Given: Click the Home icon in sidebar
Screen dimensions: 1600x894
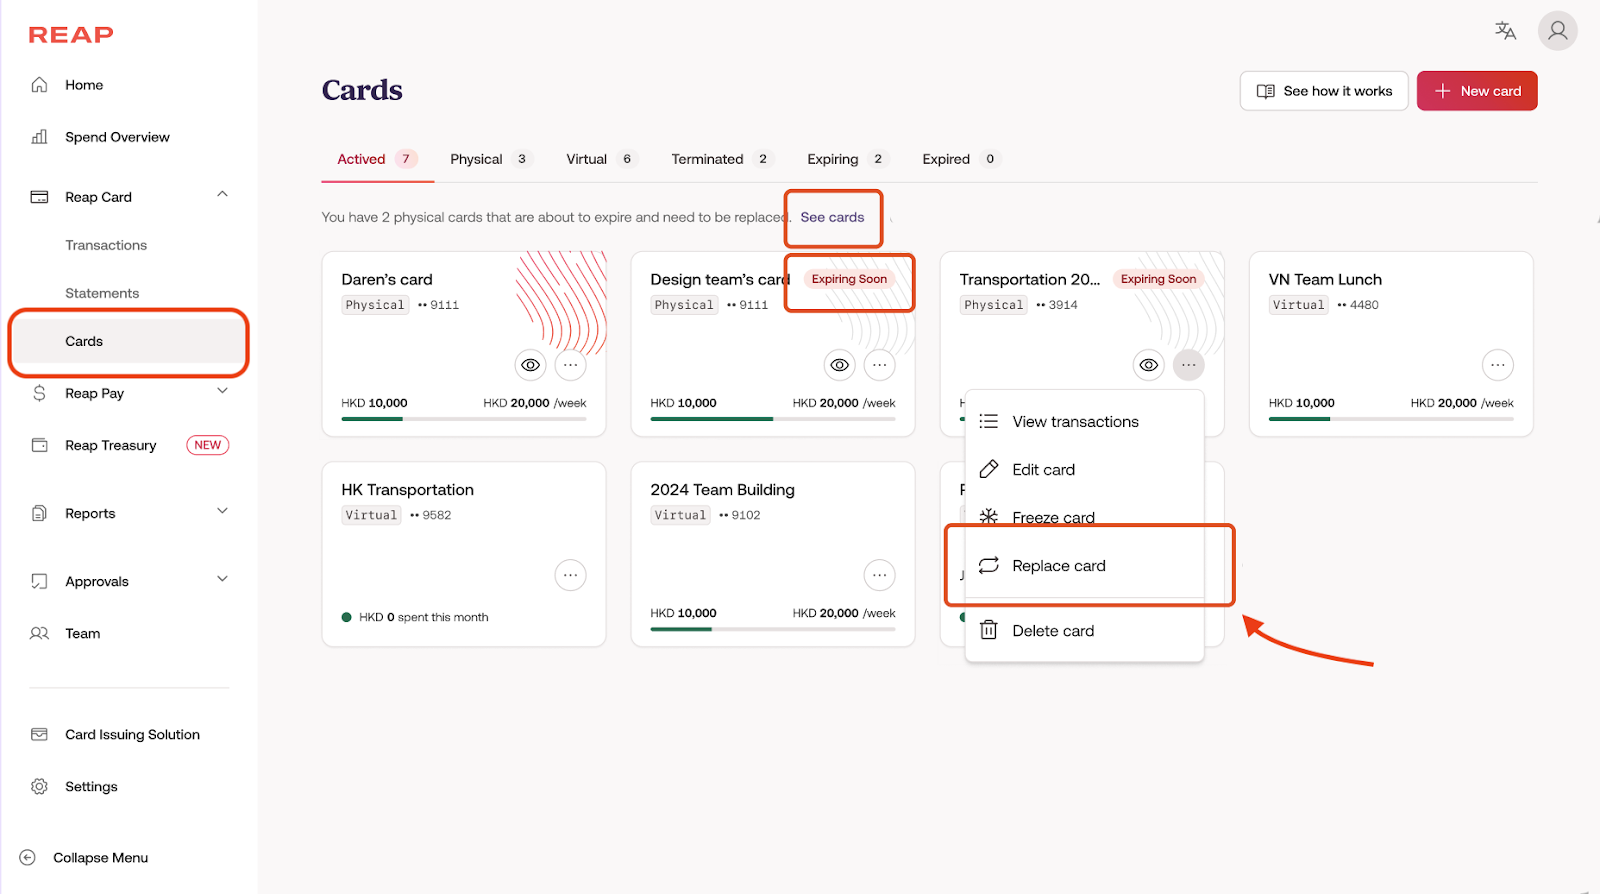Looking at the screenshot, I should 40,85.
